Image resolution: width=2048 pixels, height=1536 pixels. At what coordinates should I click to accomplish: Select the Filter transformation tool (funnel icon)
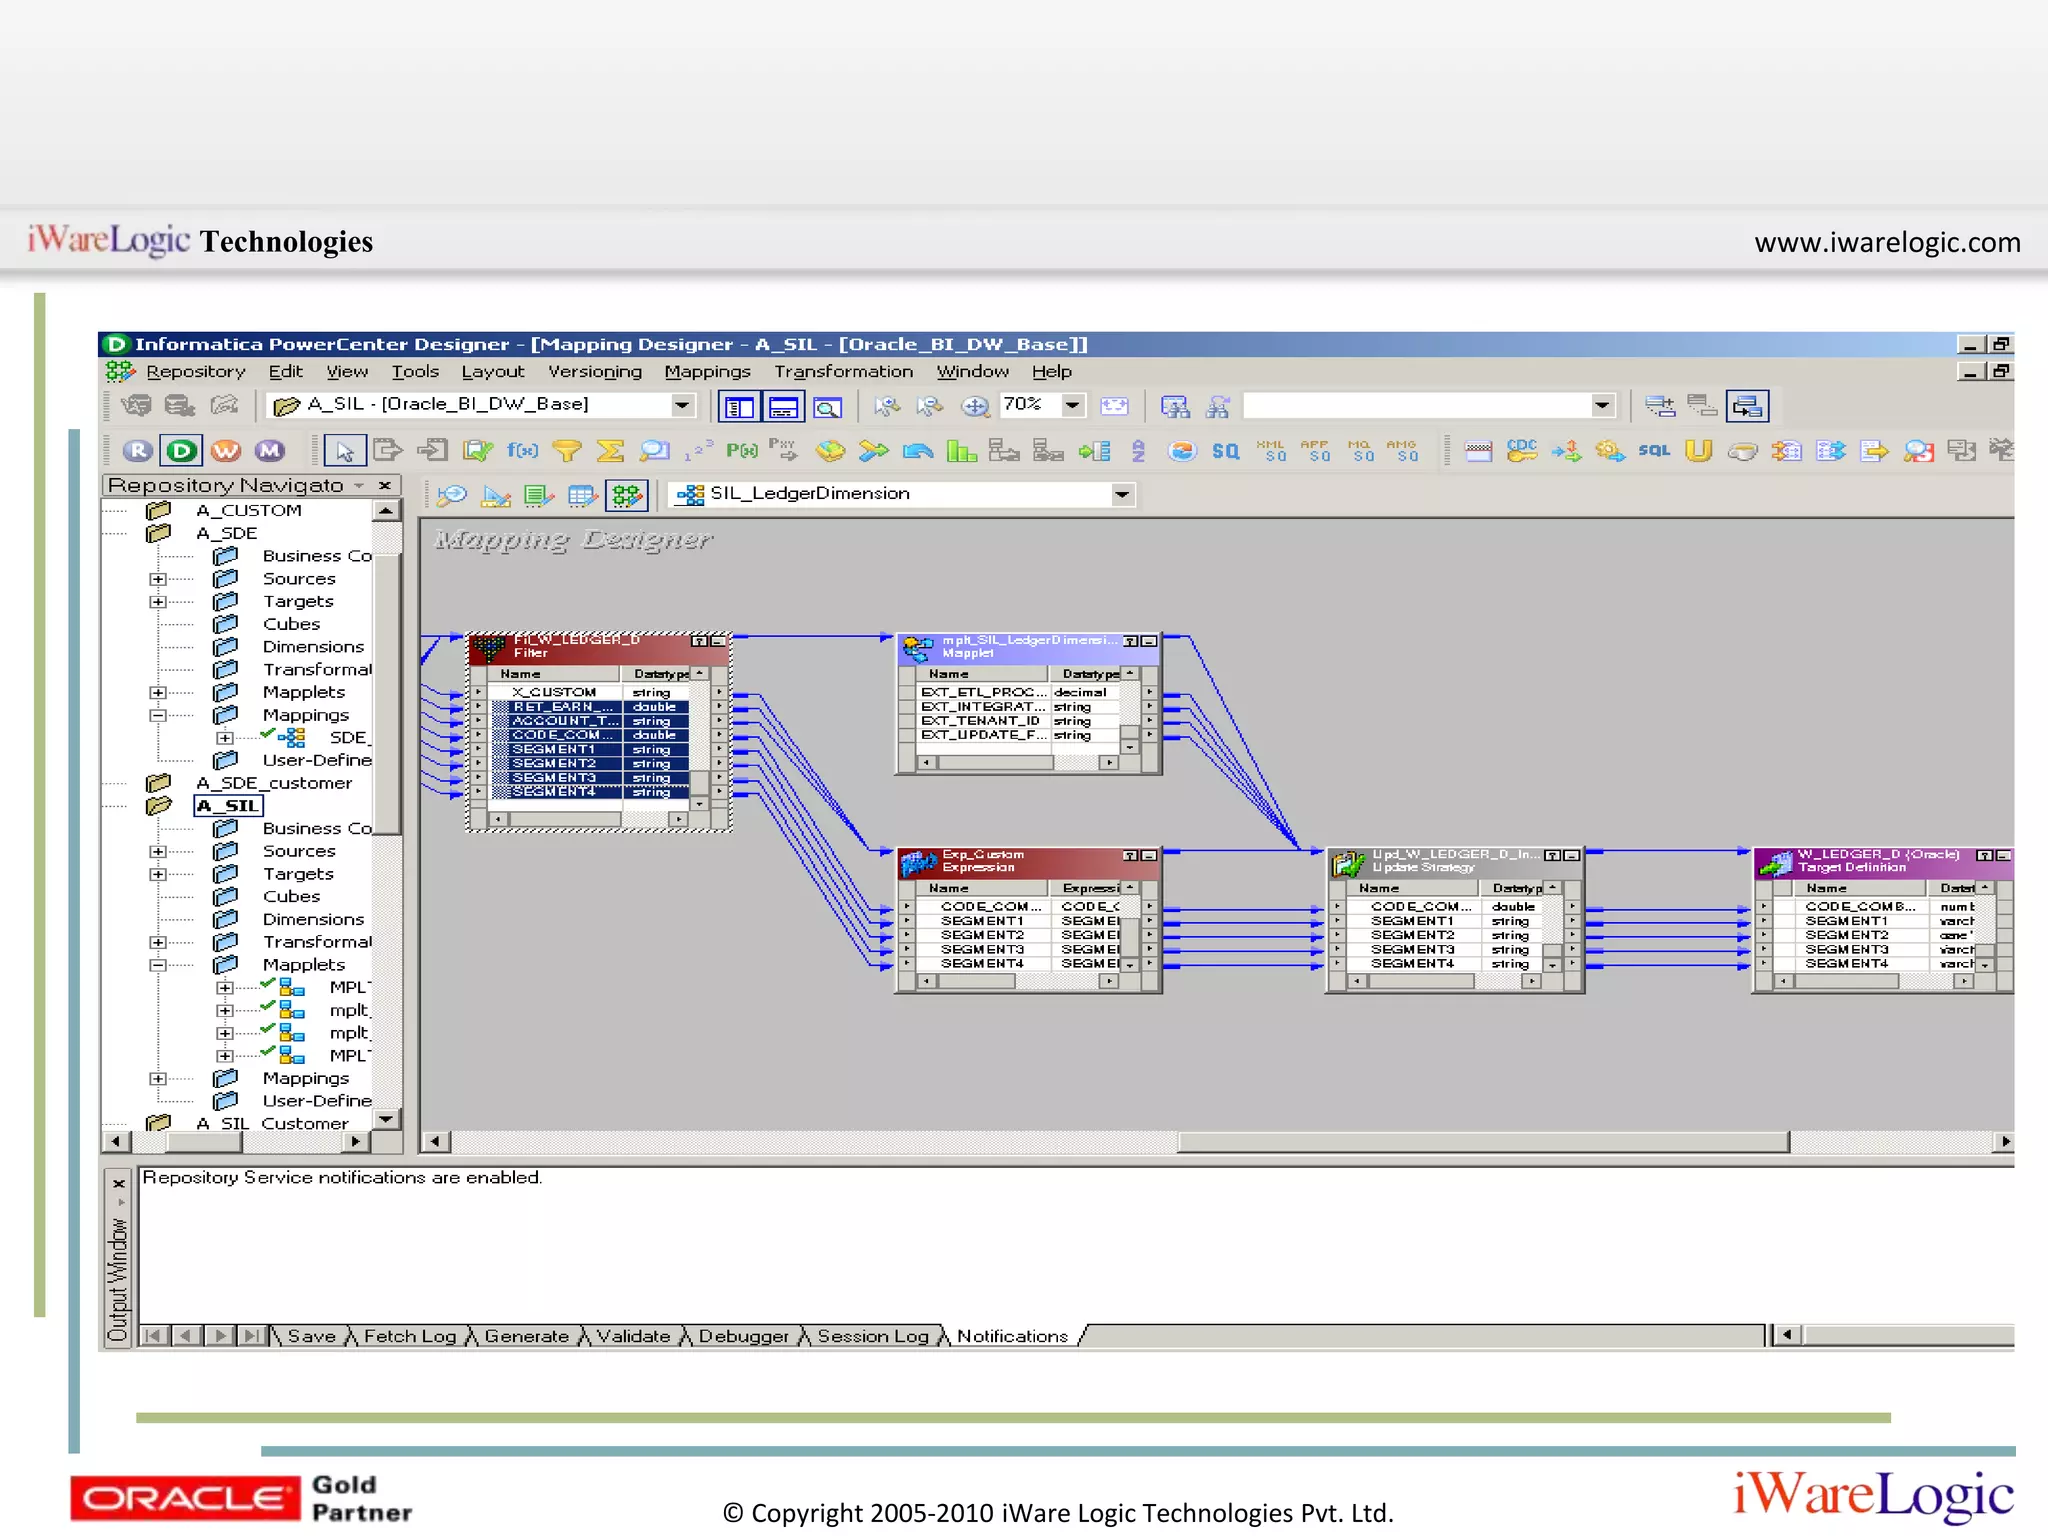point(566,451)
